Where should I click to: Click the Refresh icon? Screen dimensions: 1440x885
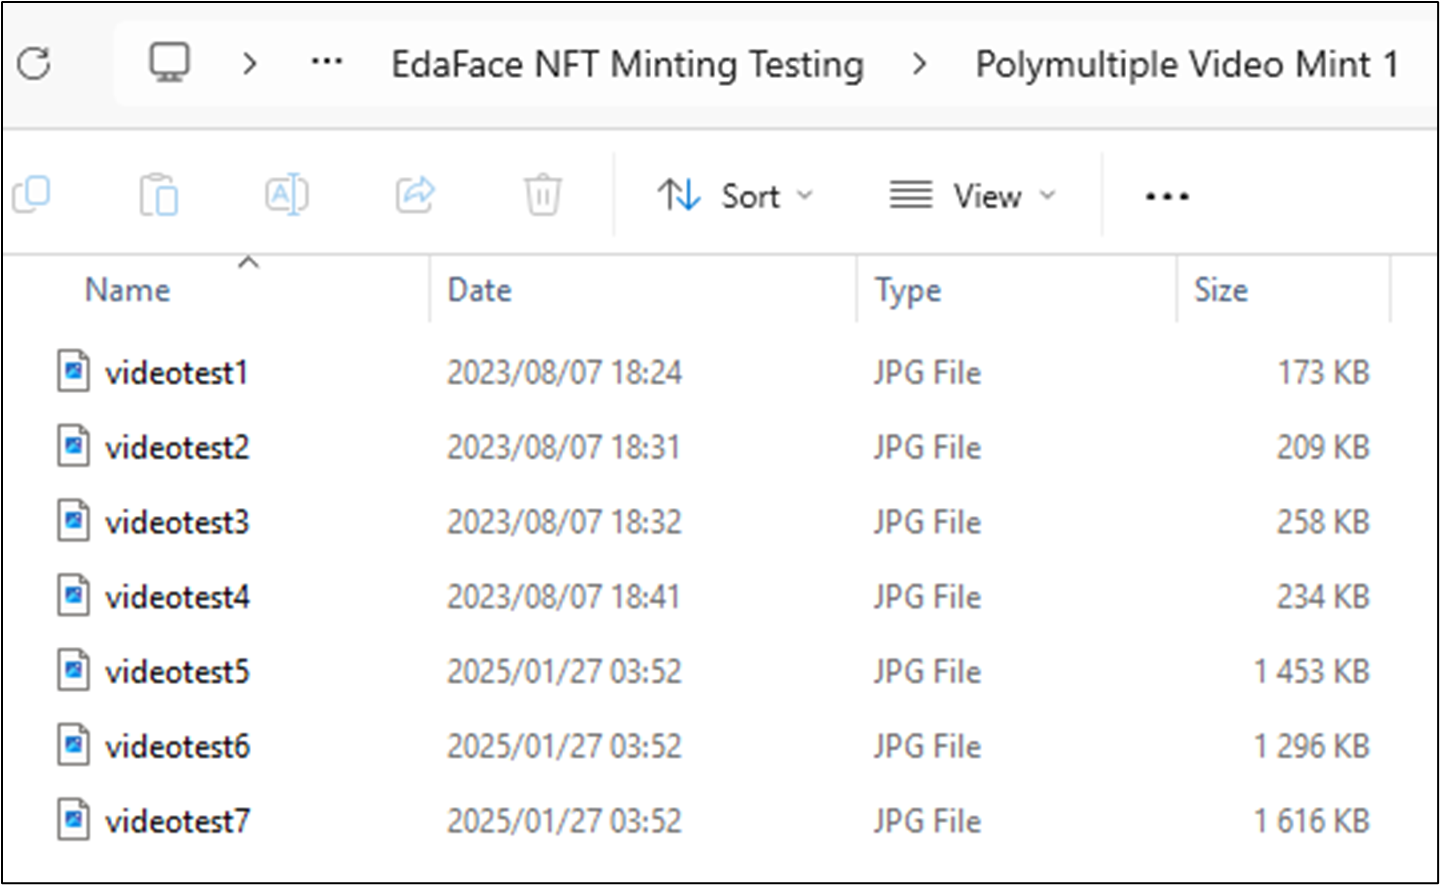tap(34, 64)
